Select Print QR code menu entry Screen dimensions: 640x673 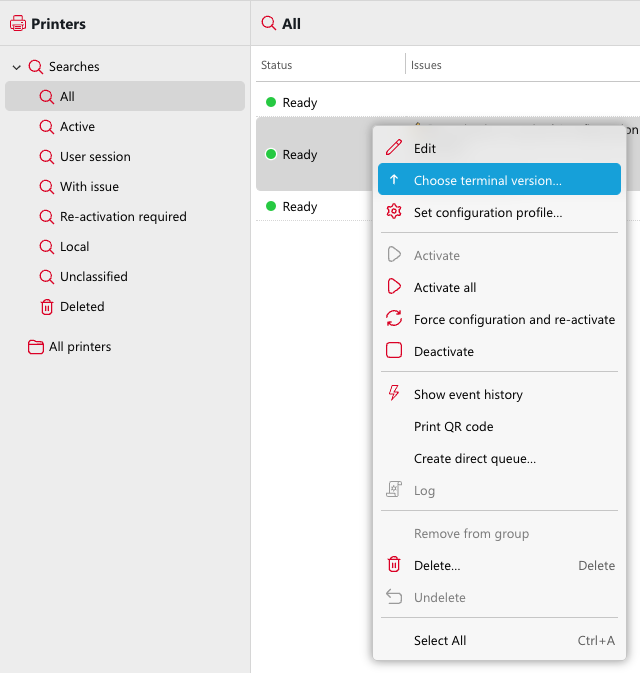[454, 426]
